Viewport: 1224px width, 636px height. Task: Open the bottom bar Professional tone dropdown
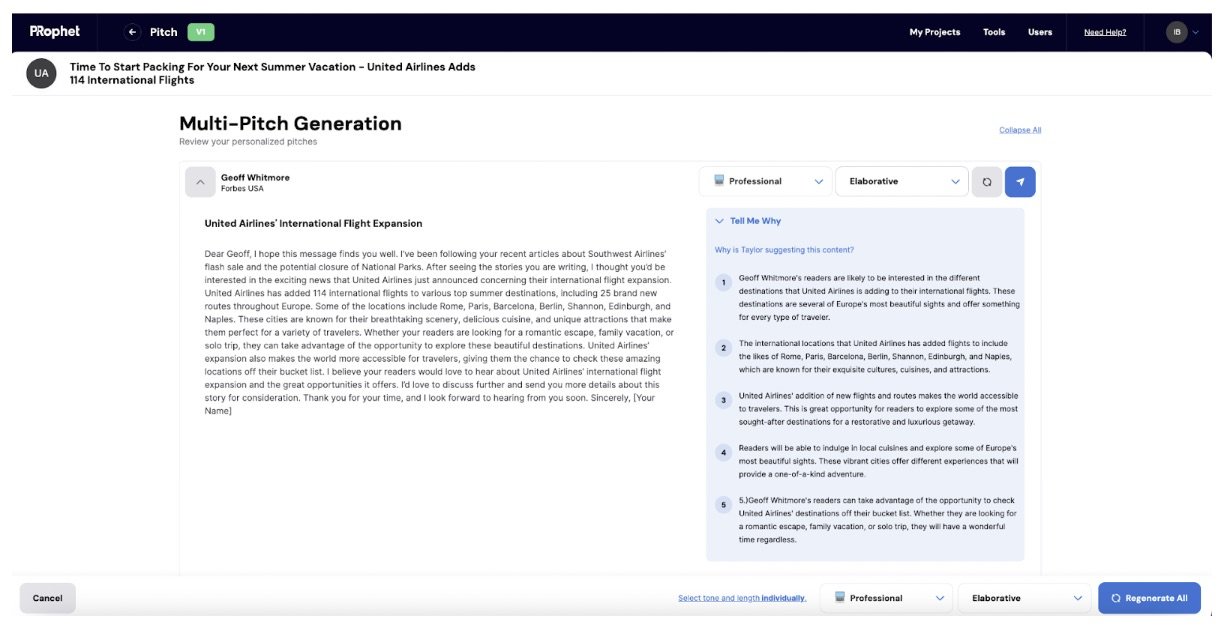click(x=887, y=598)
